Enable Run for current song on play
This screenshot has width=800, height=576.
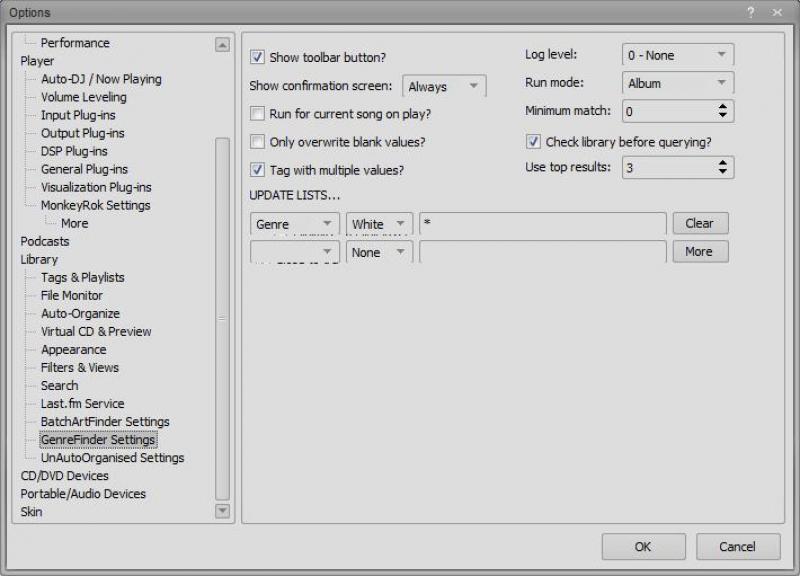(x=257, y=114)
